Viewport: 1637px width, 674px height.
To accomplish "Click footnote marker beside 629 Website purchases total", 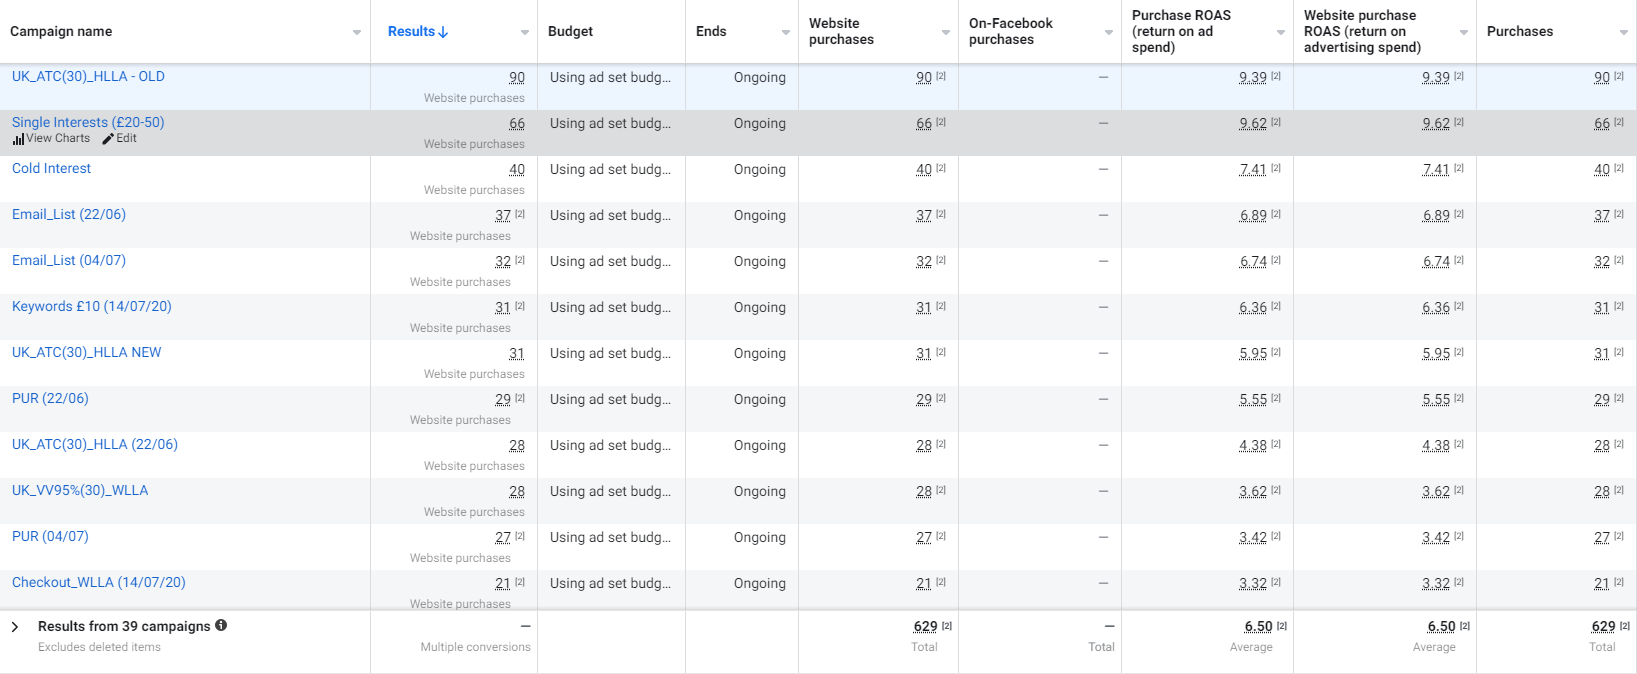I will (947, 626).
